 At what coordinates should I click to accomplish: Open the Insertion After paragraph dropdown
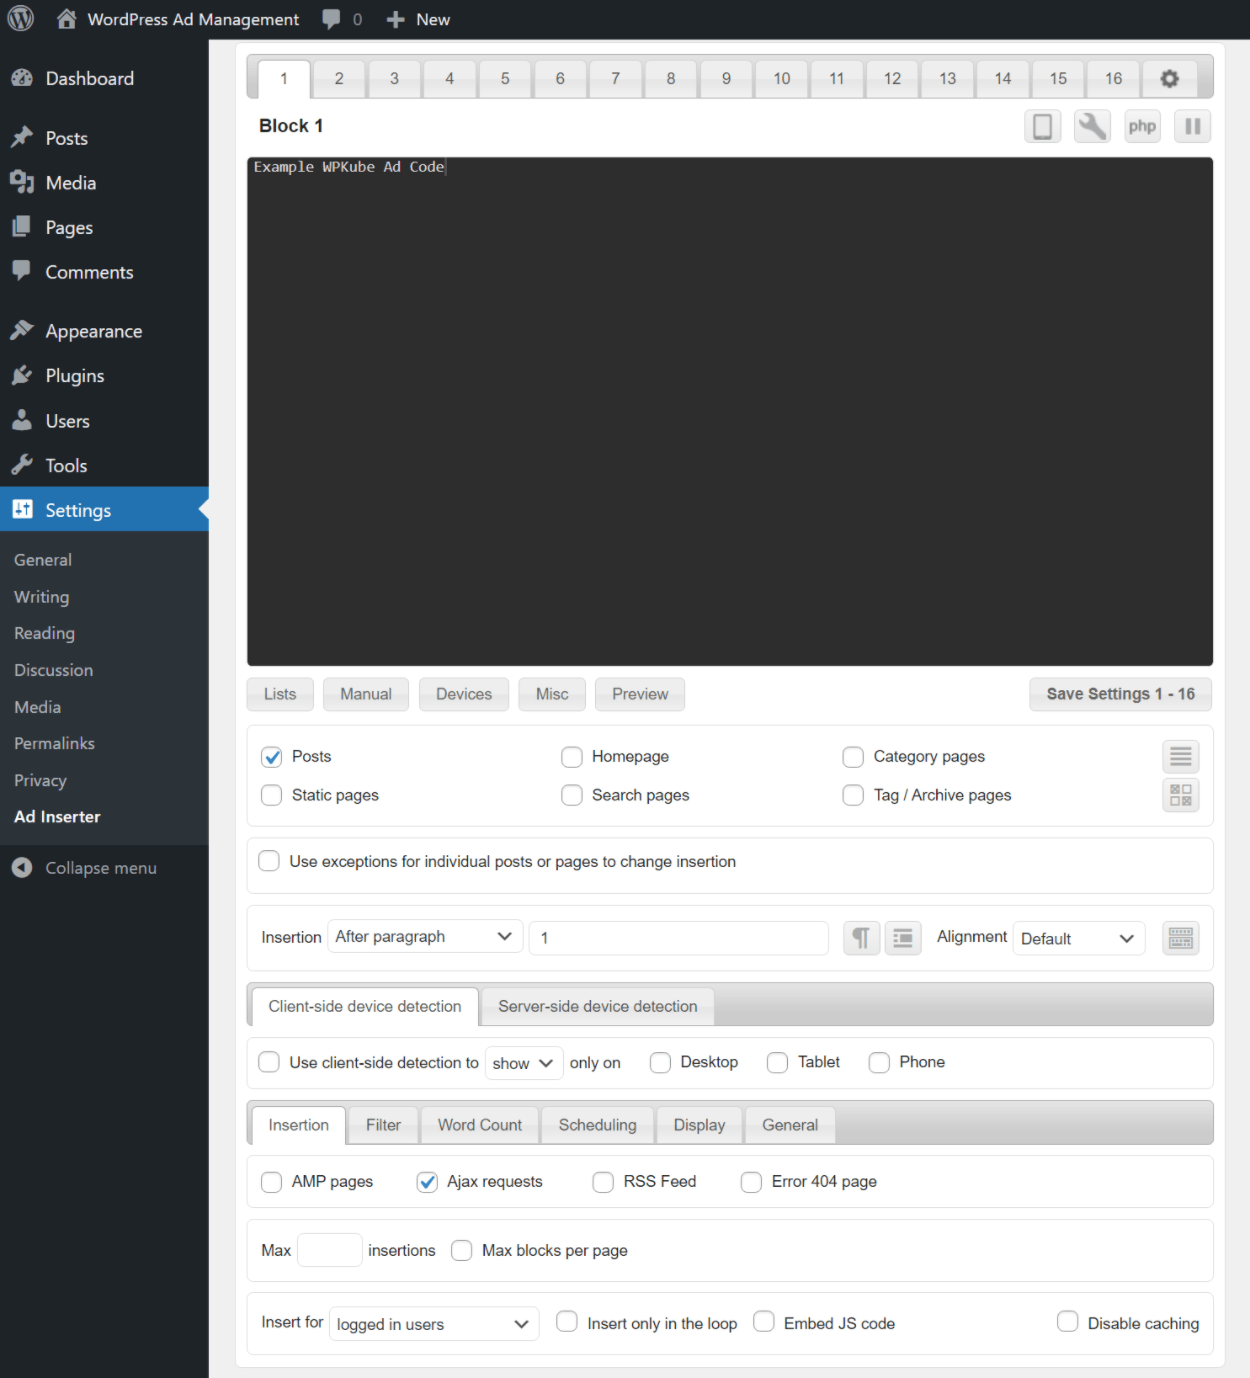click(425, 937)
